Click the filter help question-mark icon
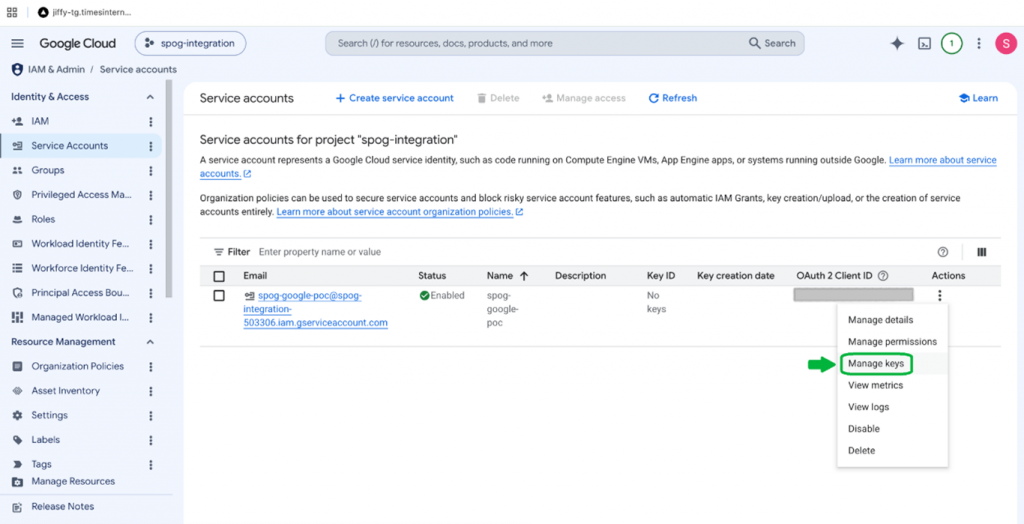 pyautogui.click(x=942, y=252)
